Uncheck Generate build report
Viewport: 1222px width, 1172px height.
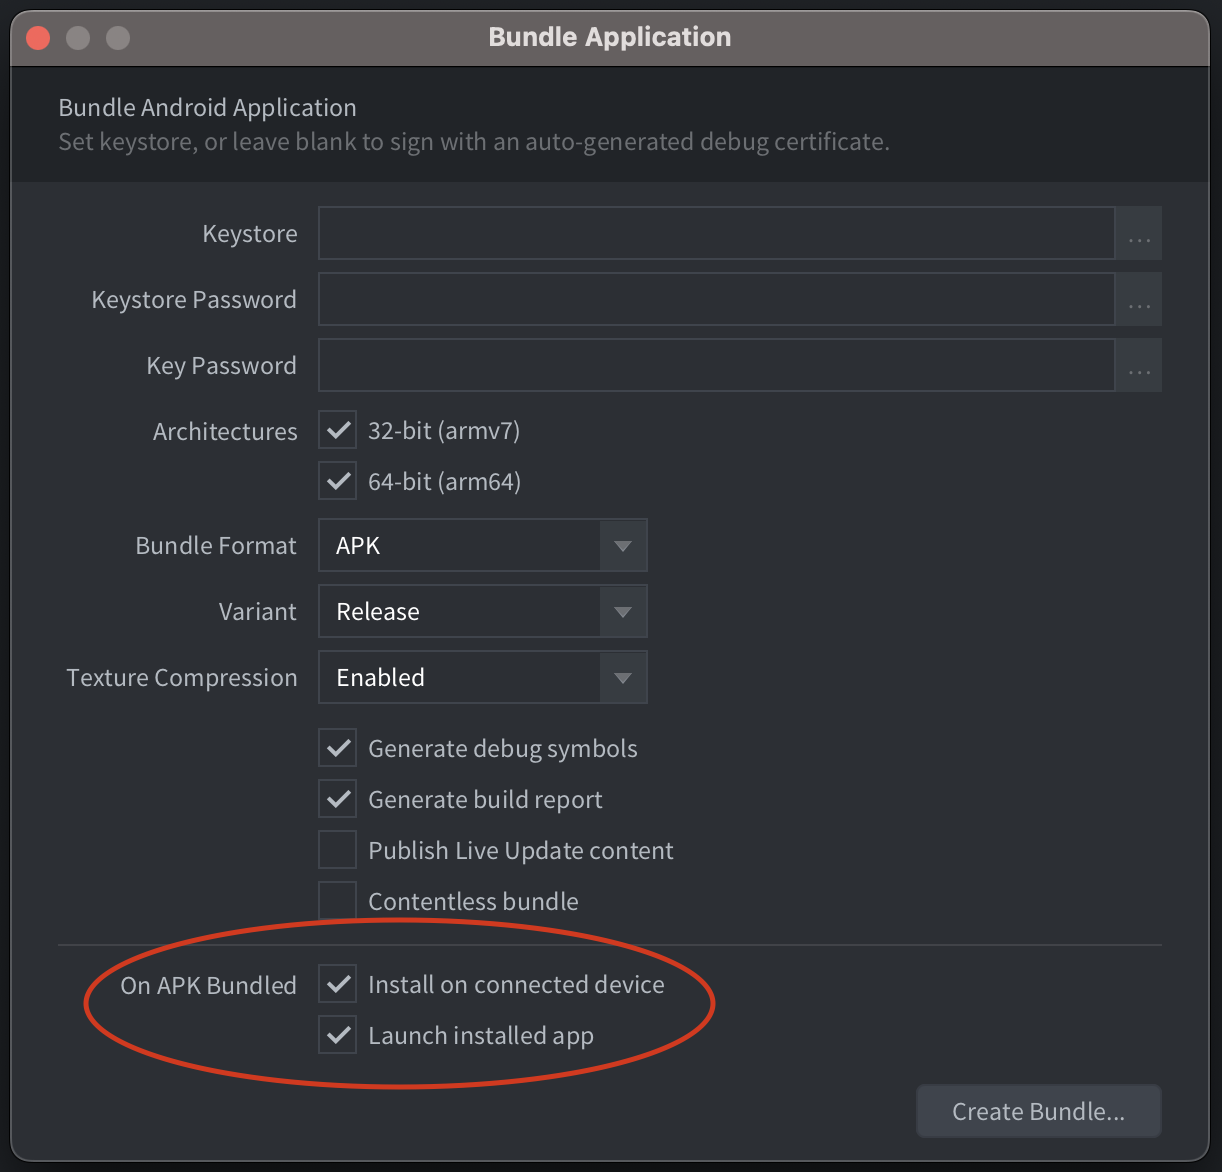click(337, 798)
